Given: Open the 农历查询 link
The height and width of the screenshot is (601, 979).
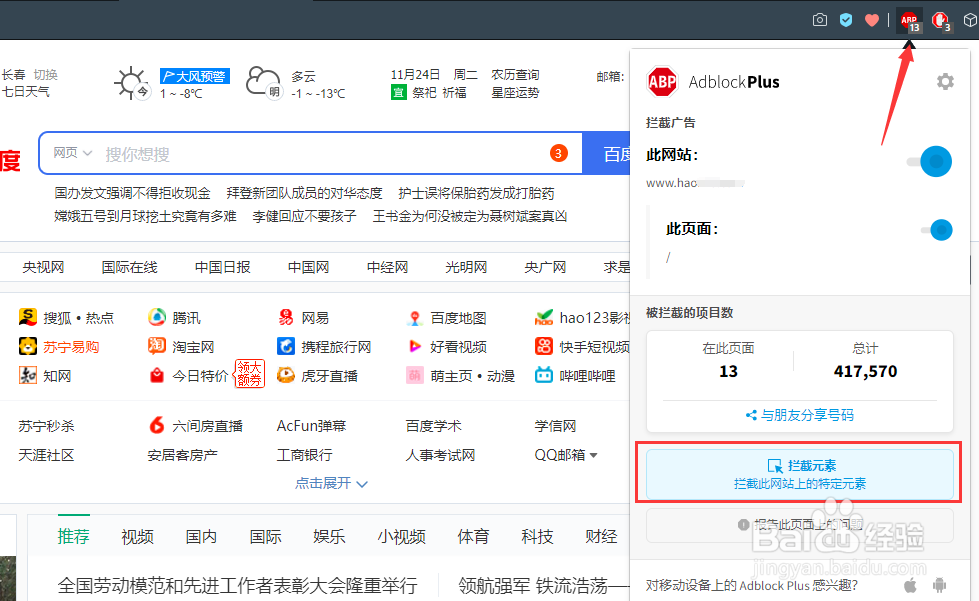Looking at the screenshot, I should [515, 75].
